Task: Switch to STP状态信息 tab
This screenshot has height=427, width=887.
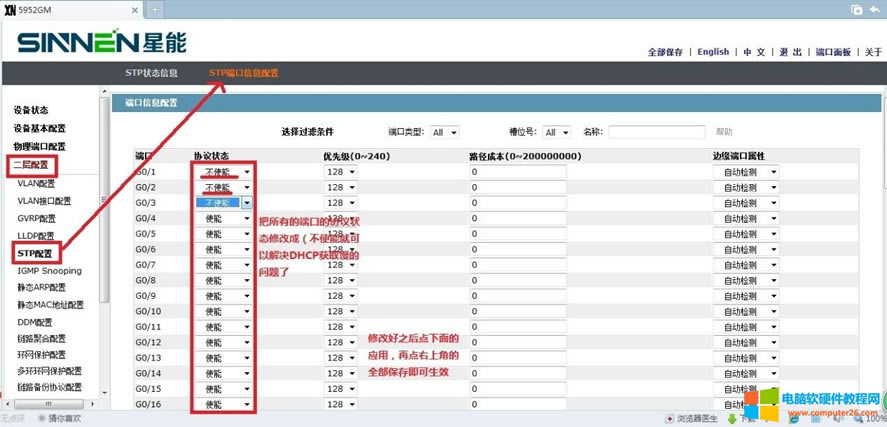Action: tap(151, 73)
